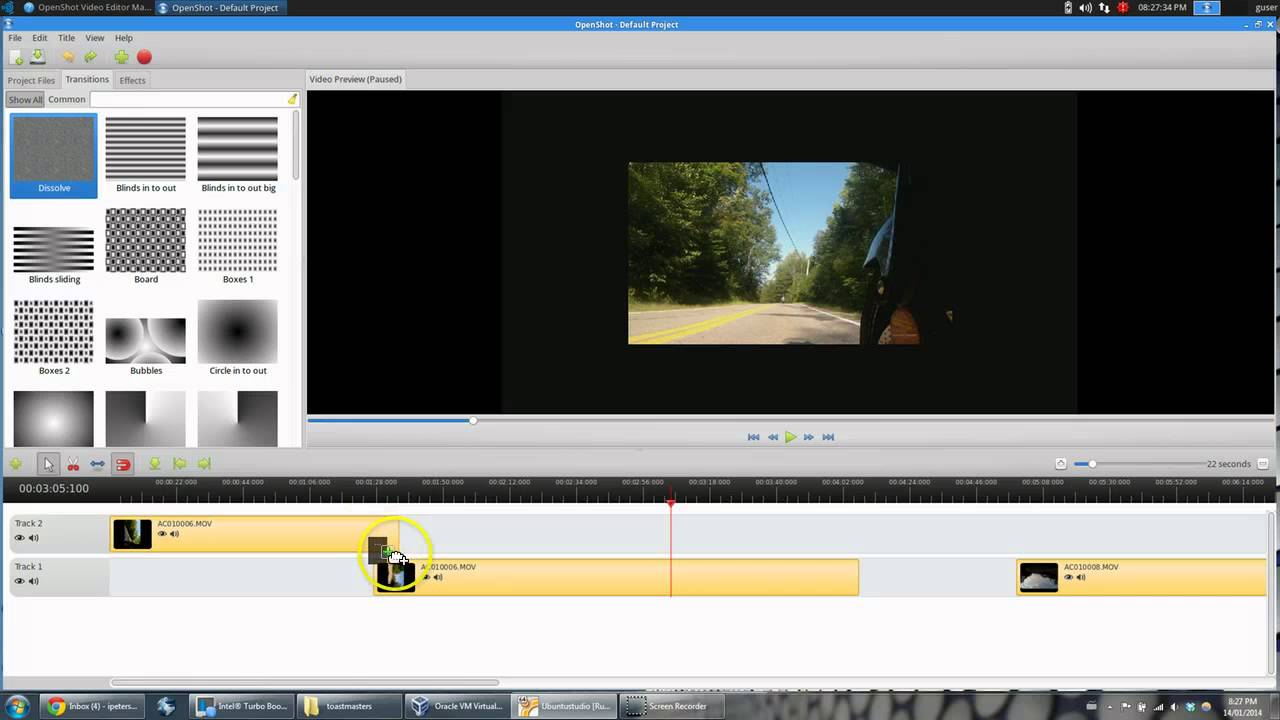Switch to the Project Files tab

click(31, 80)
